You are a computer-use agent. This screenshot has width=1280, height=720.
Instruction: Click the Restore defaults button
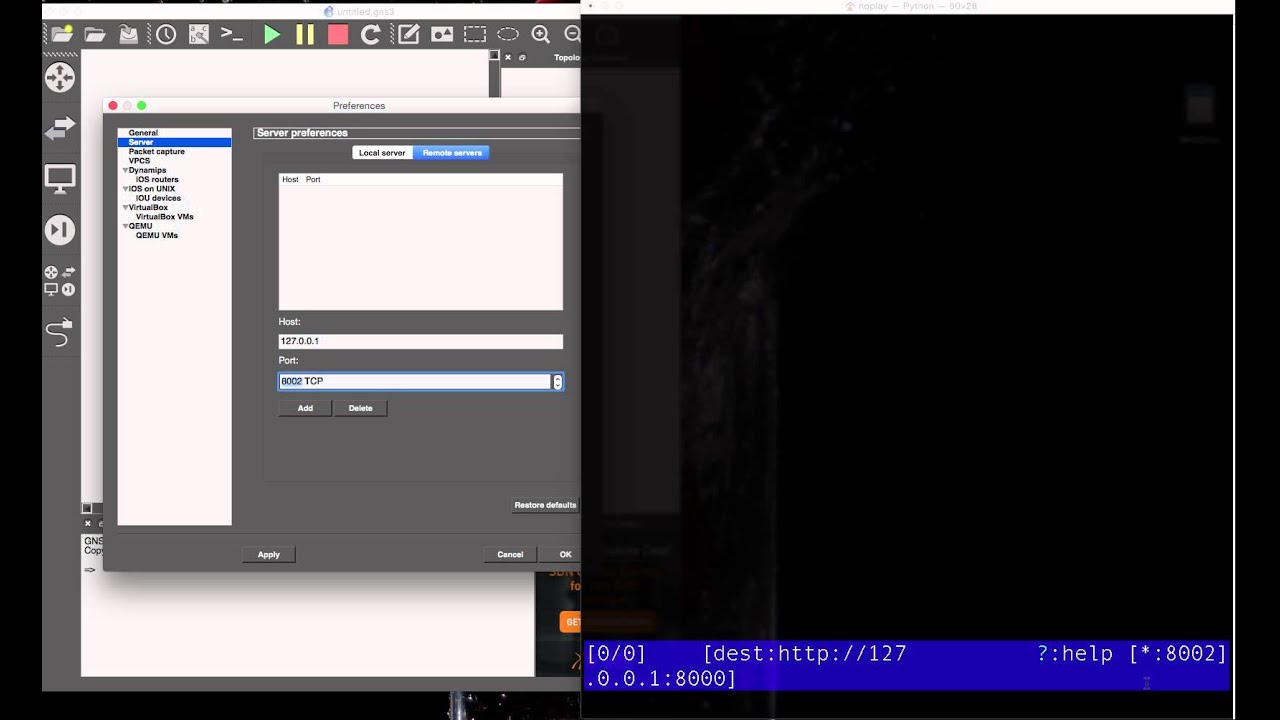545,505
